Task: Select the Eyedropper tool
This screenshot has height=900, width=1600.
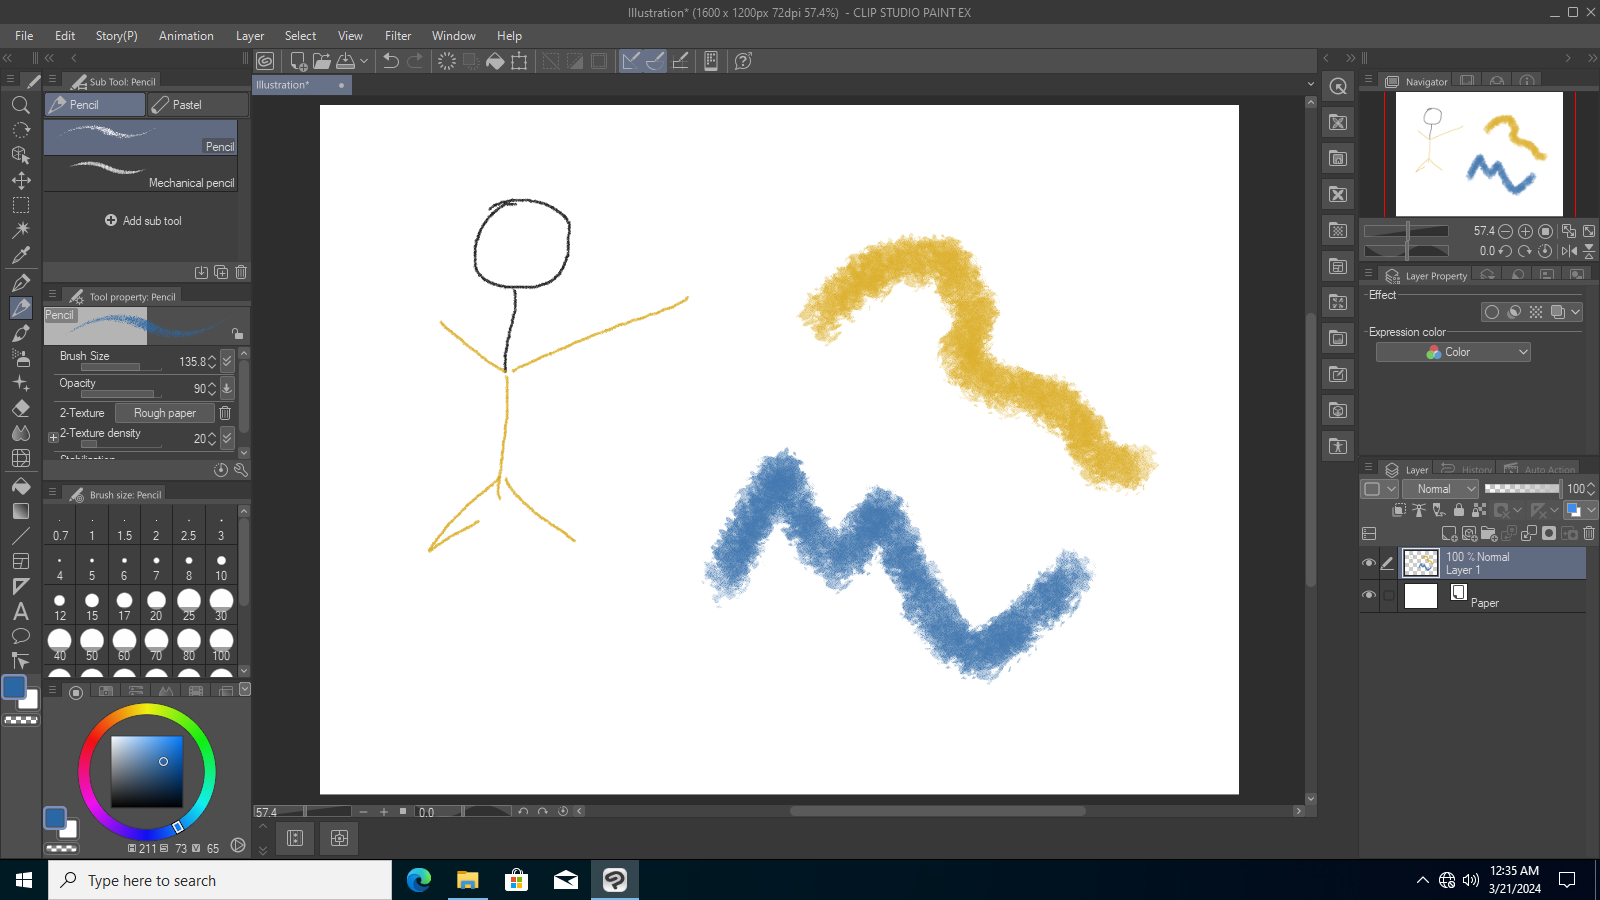Action: tap(21, 255)
